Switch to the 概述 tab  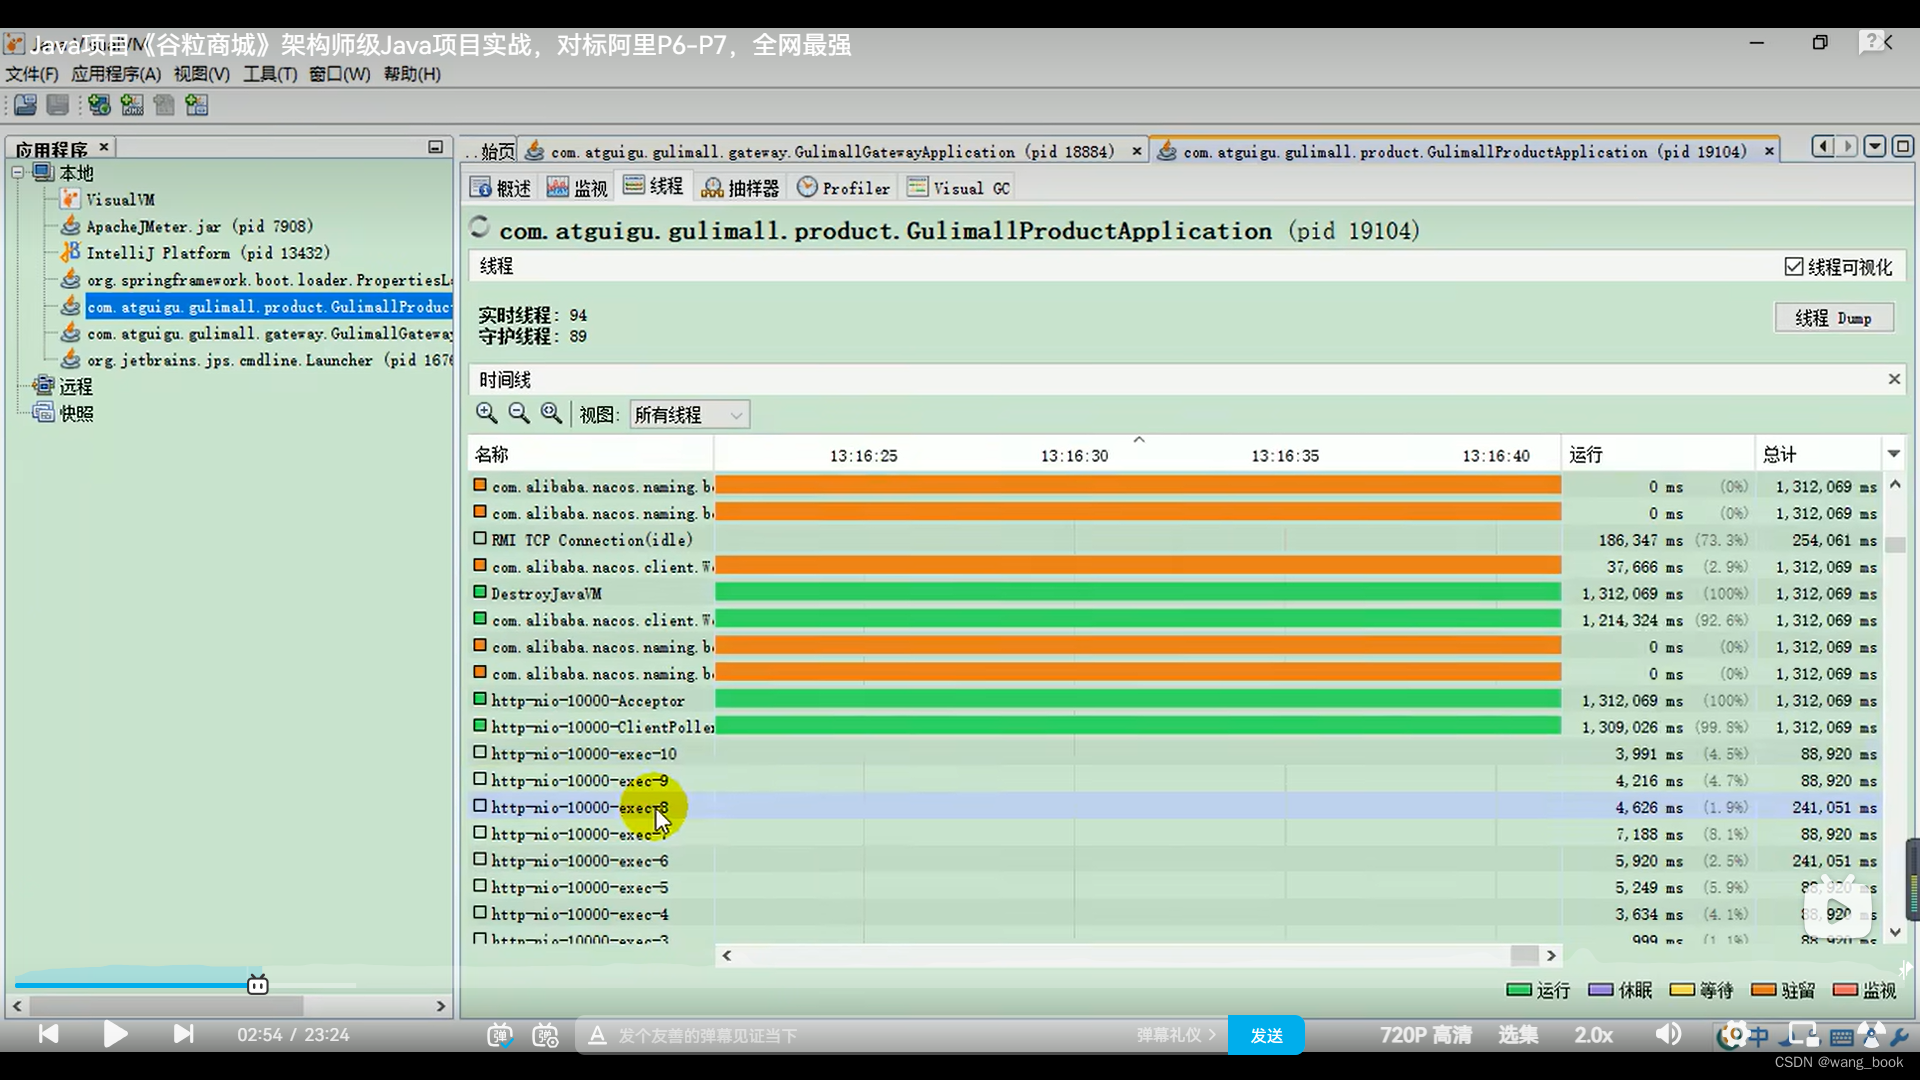coord(501,188)
